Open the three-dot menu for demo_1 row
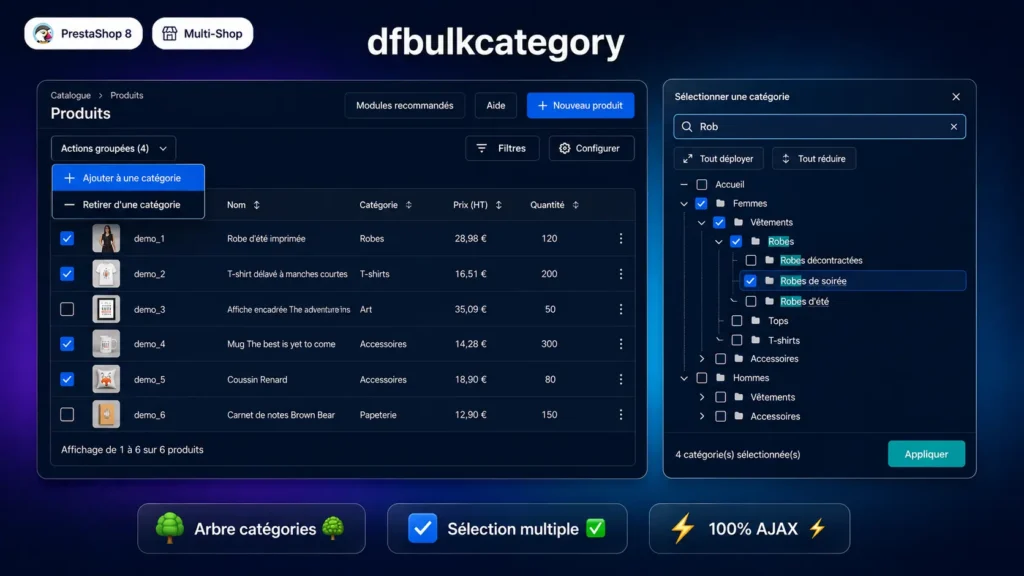The image size is (1024, 576). point(620,238)
